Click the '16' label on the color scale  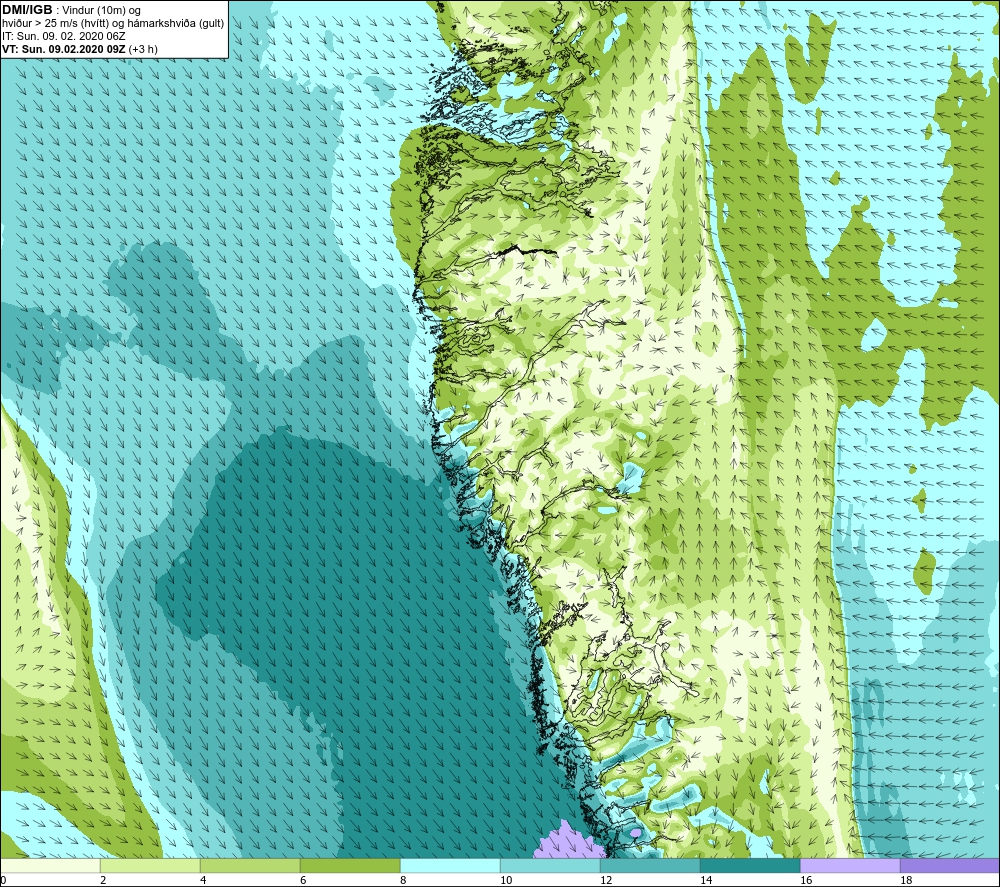pyautogui.click(x=806, y=881)
